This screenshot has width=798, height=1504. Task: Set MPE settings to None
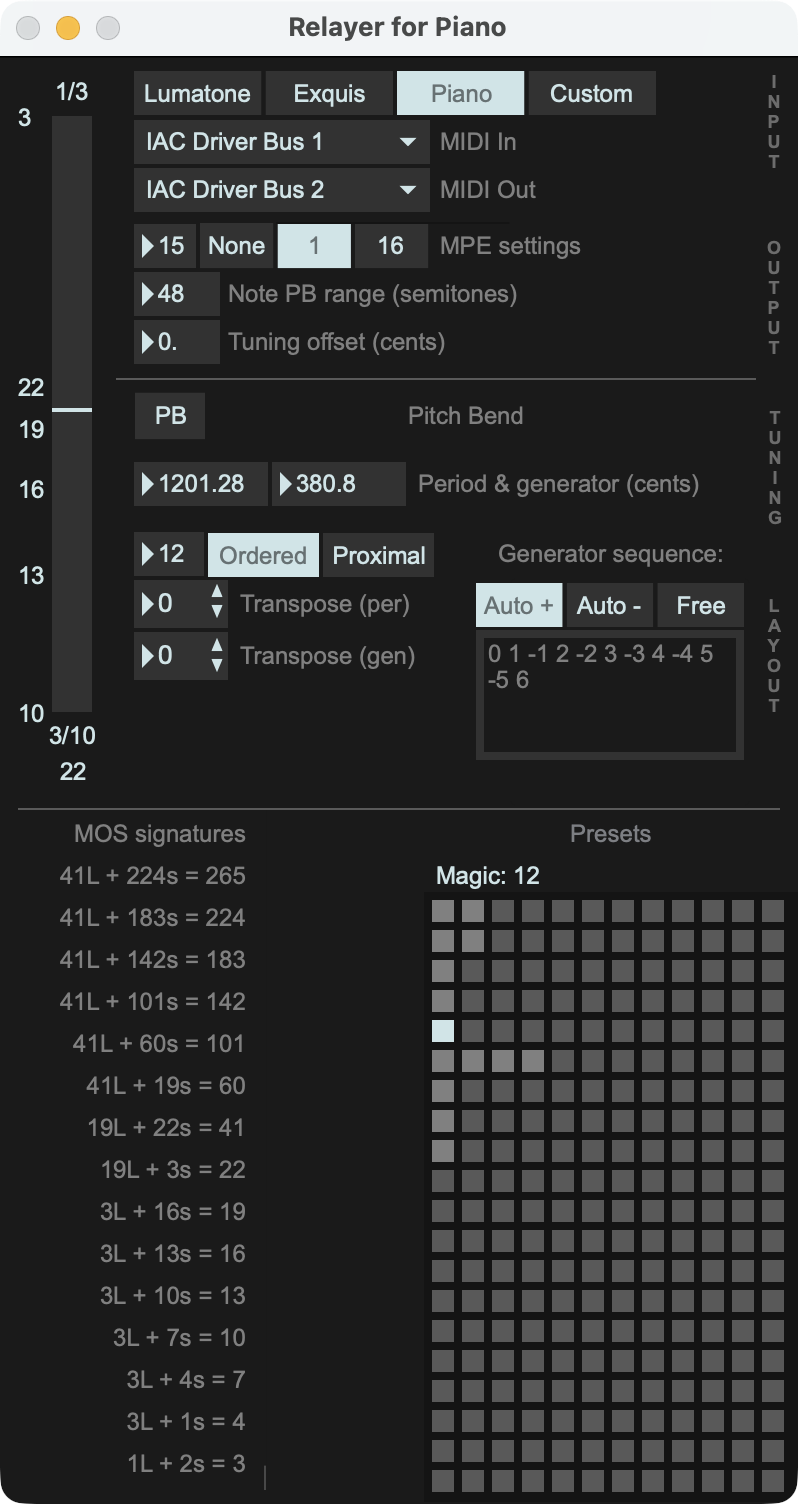236,246
